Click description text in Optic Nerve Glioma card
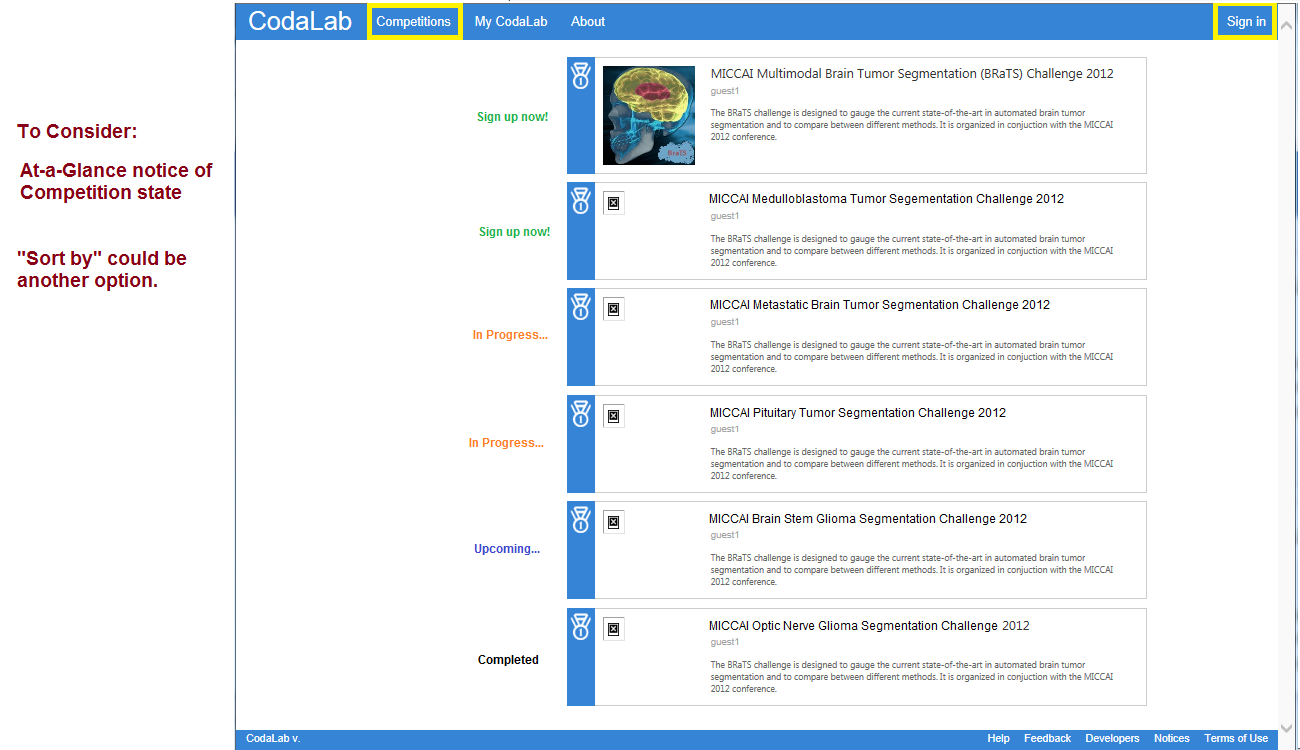 coord(912,677)
